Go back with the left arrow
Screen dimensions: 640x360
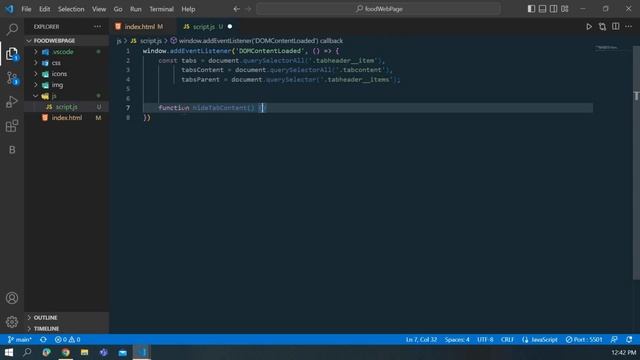click(236, 9)
